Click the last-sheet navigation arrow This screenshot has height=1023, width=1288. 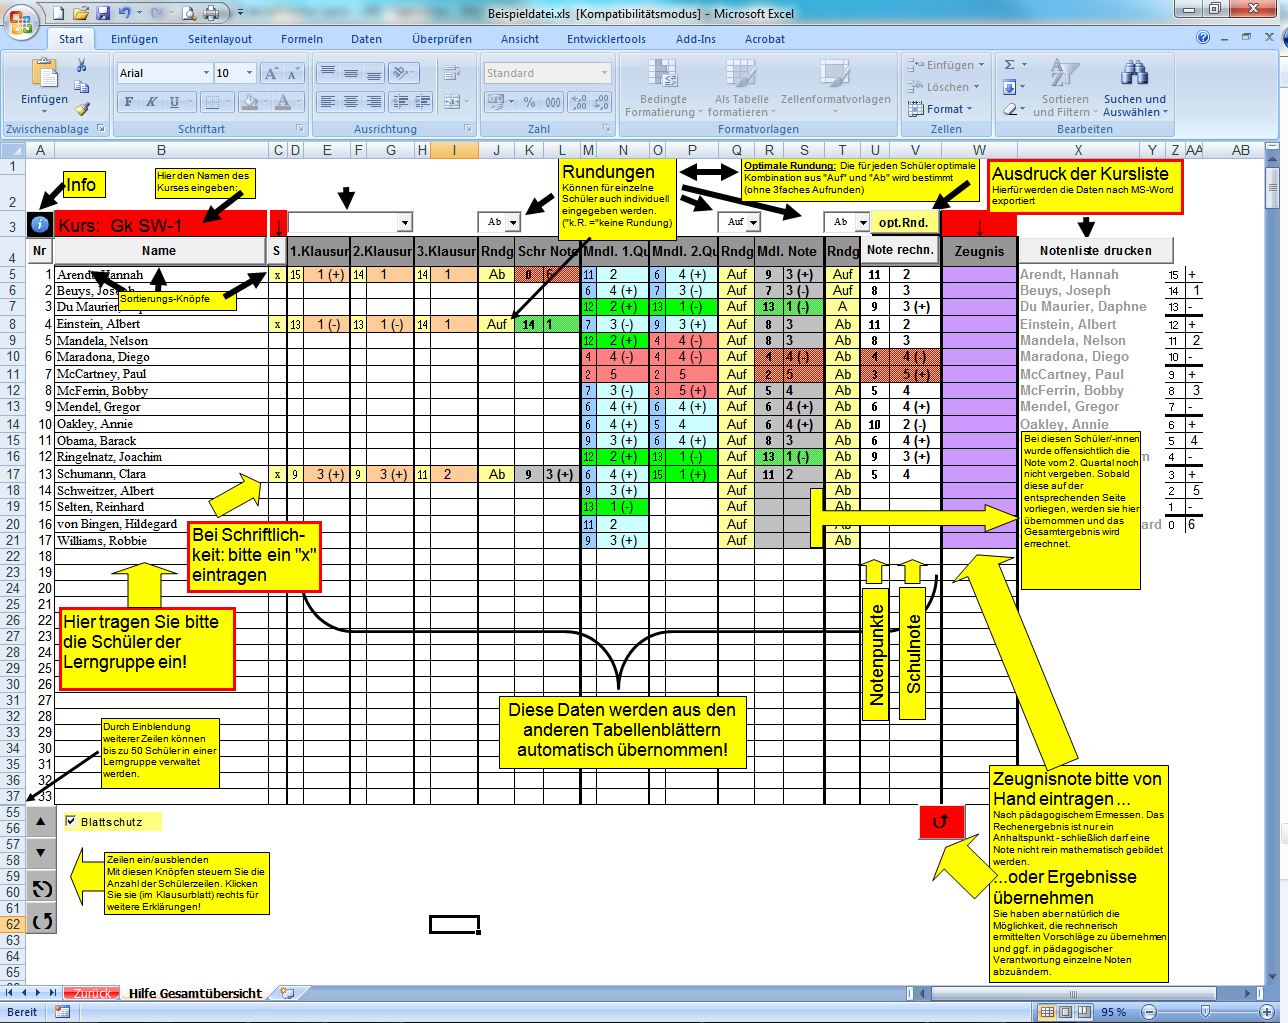coord(53,993)
